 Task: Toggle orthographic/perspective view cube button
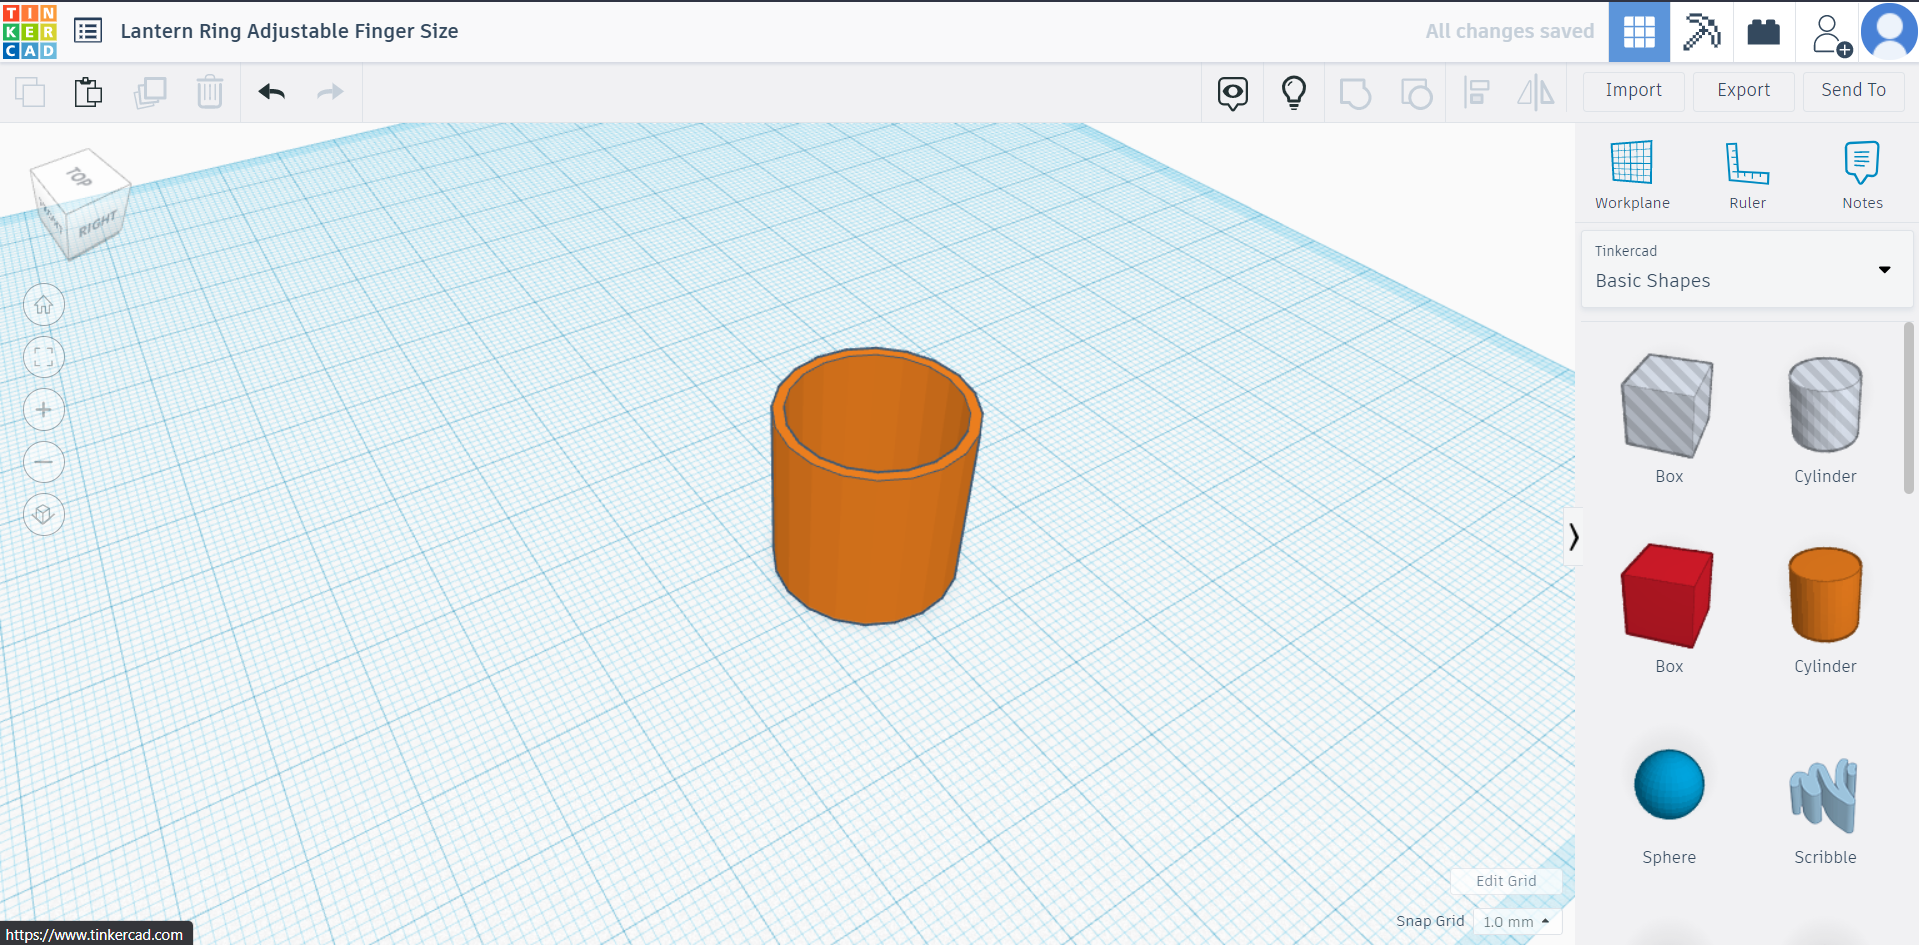pyautogui.click(x=44, y=514)
